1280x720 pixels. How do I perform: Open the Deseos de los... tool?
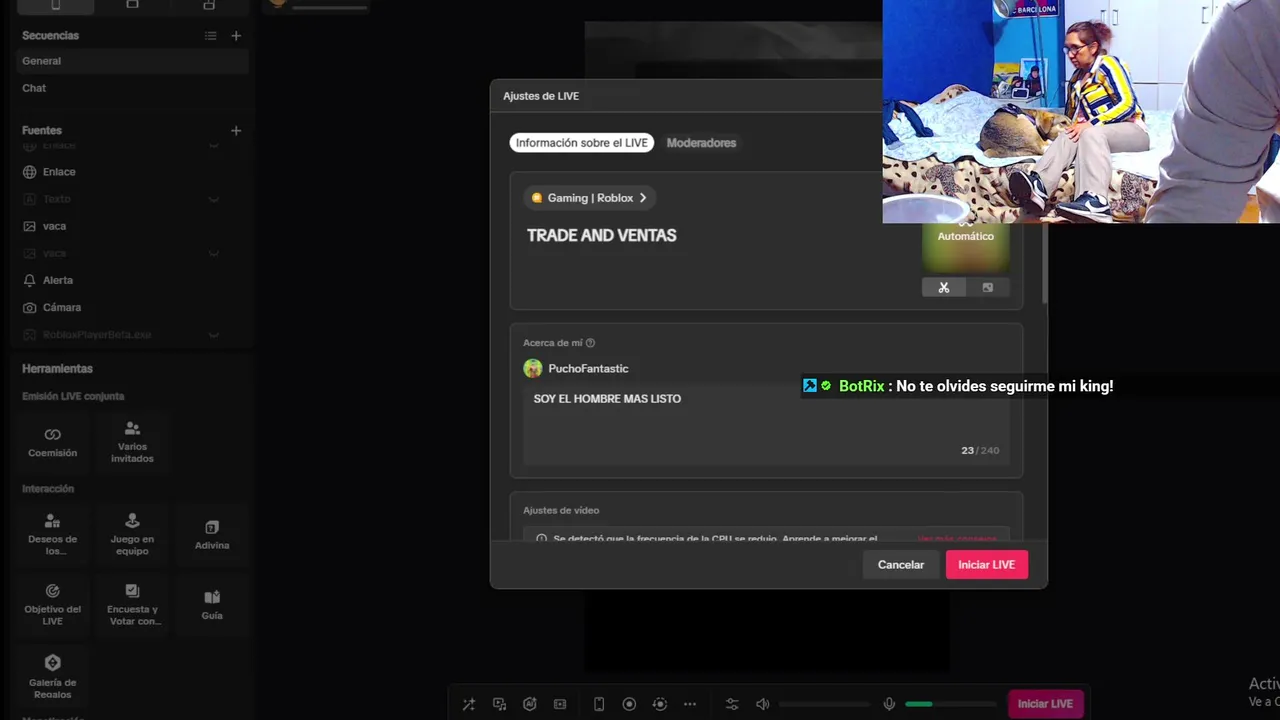52,534
